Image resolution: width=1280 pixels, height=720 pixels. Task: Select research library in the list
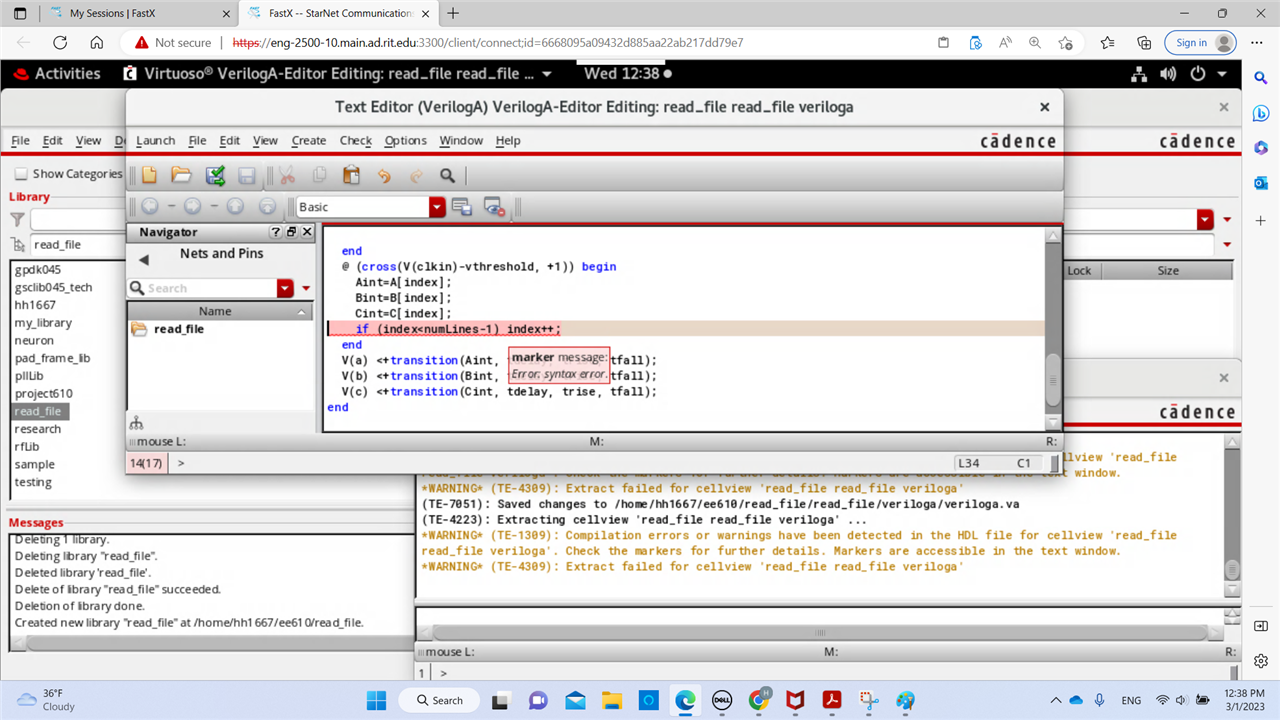[38, 429]
